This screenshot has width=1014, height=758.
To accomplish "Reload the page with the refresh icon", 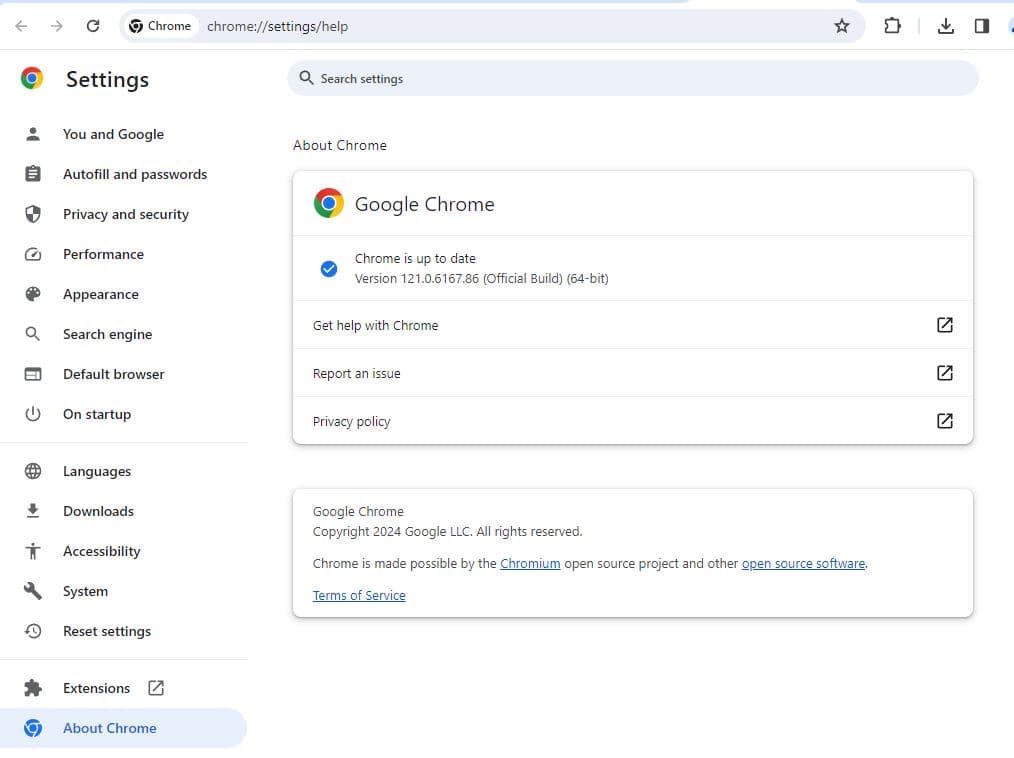I will [93, 26].
